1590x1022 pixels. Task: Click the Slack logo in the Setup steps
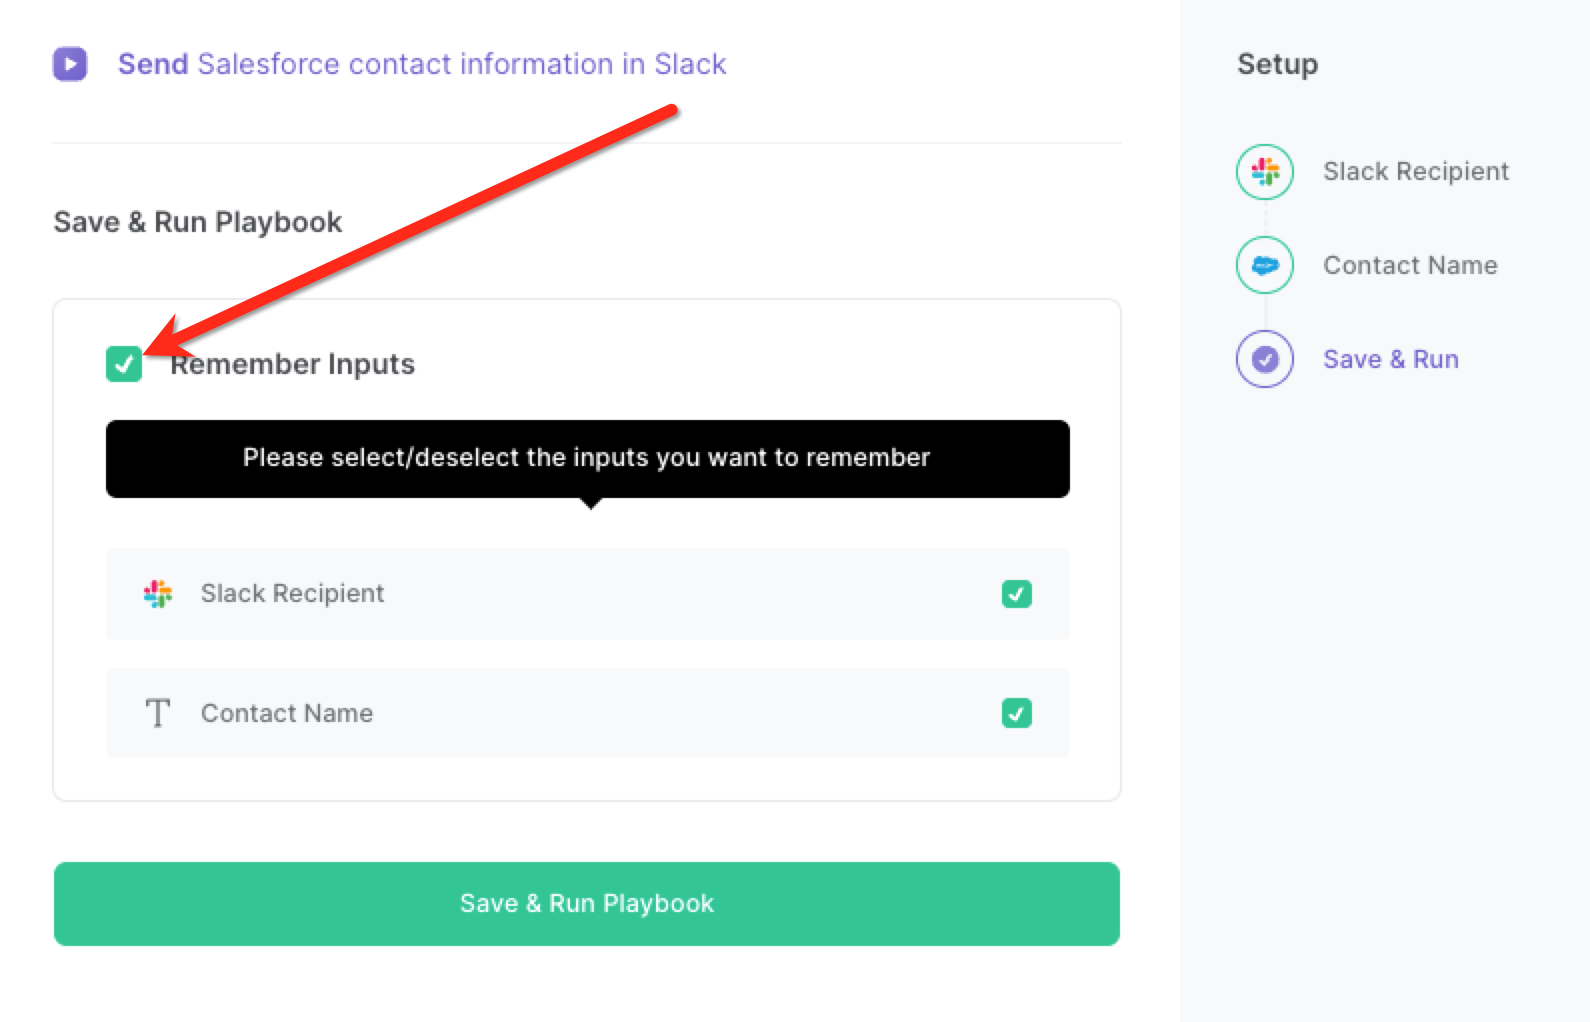pos(1265,171)
